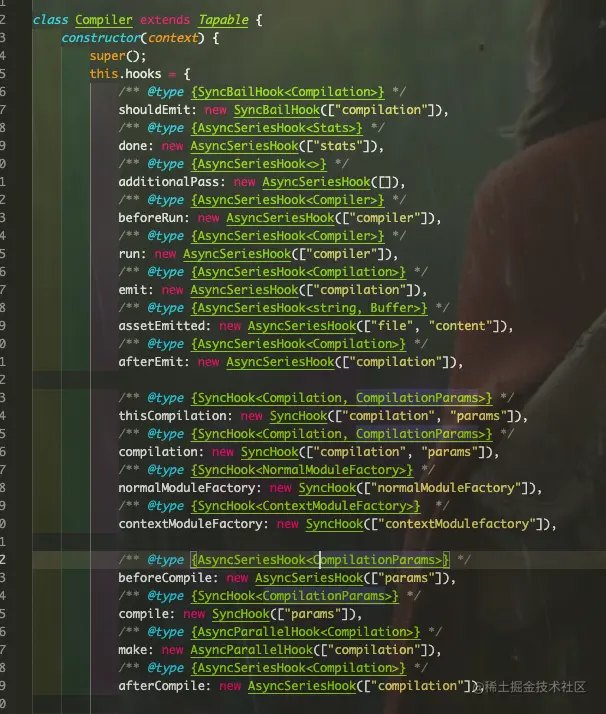Click the {AsyncSeriesHook<Stats>} type comment

pyautogui.click(x=276, y=128)
